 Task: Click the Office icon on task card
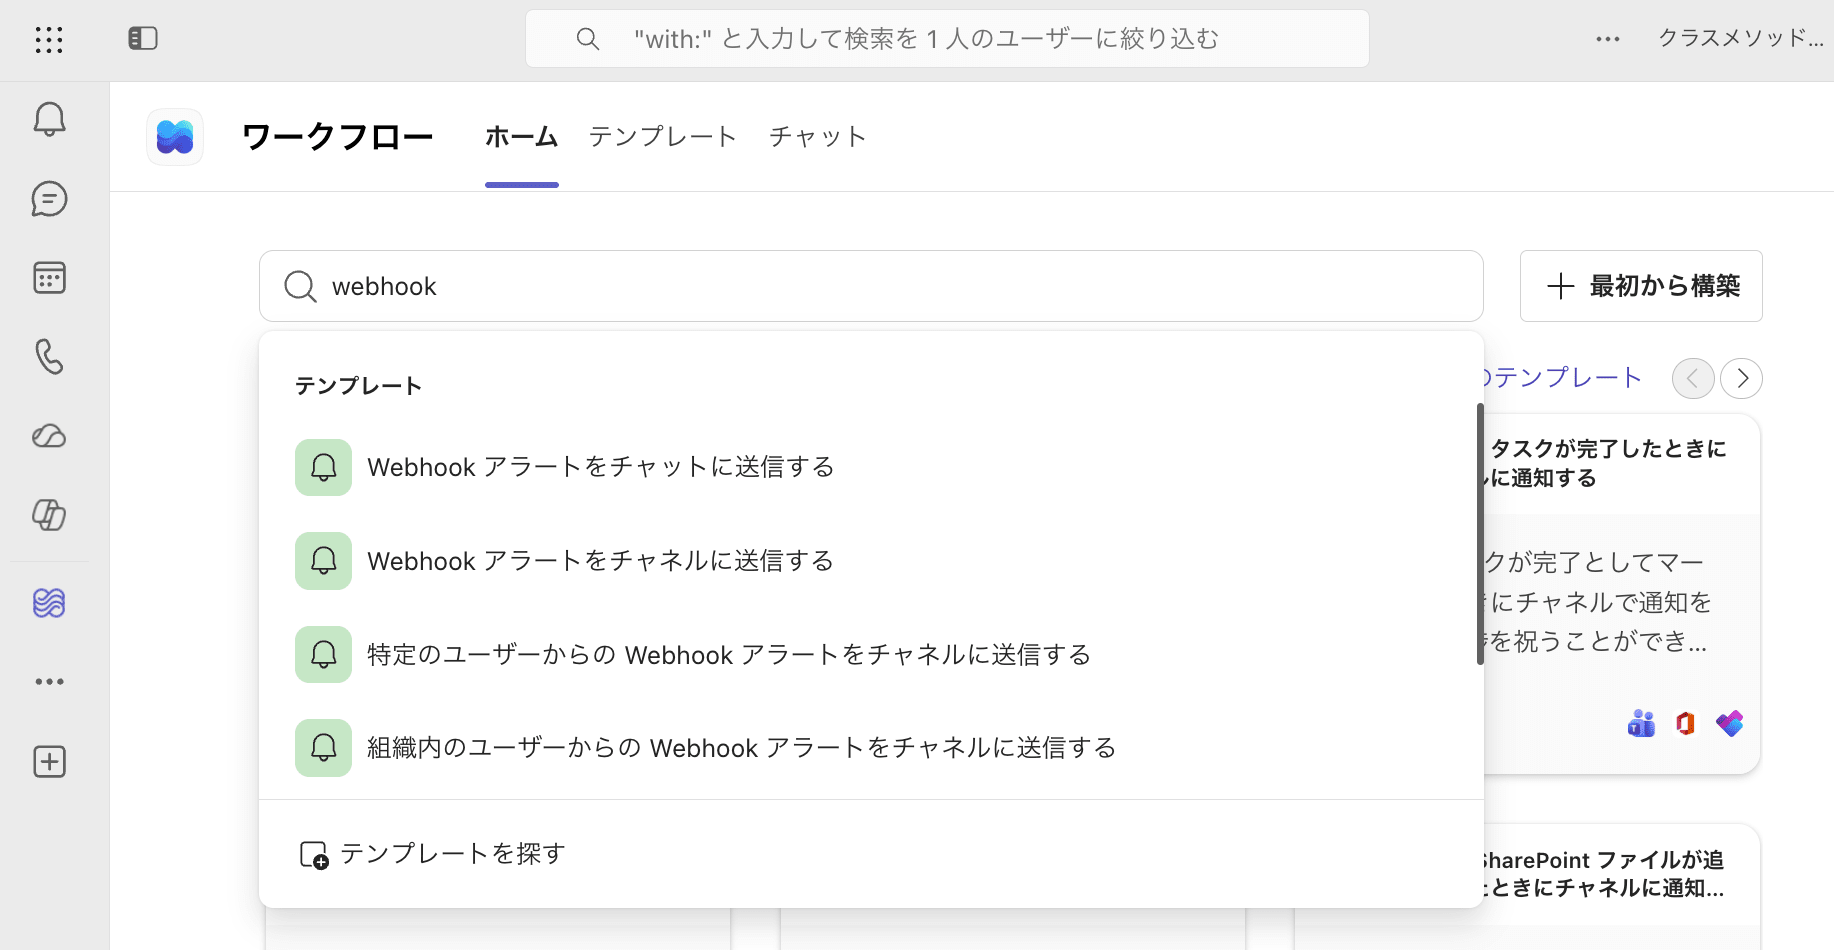tap(1686, 723)
